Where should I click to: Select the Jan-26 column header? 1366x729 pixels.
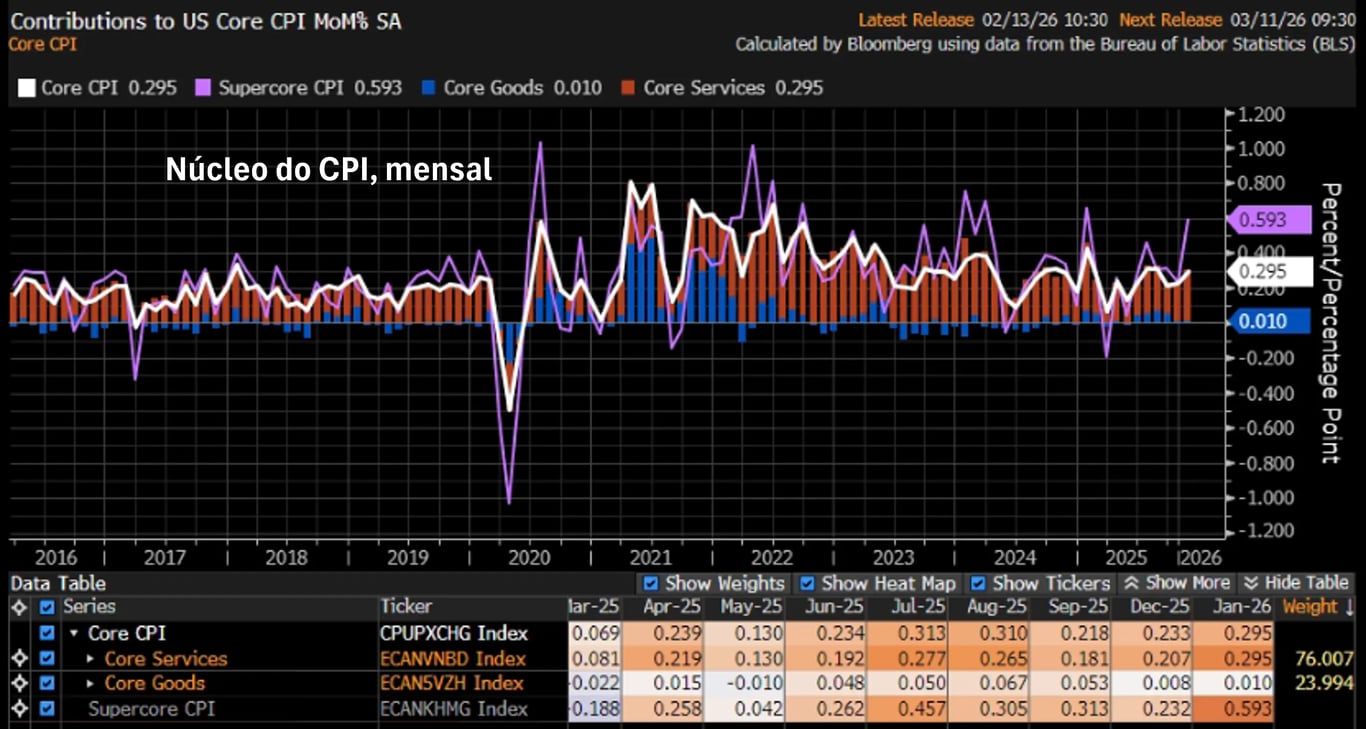pyautogui.click(x=1233, y=607)
